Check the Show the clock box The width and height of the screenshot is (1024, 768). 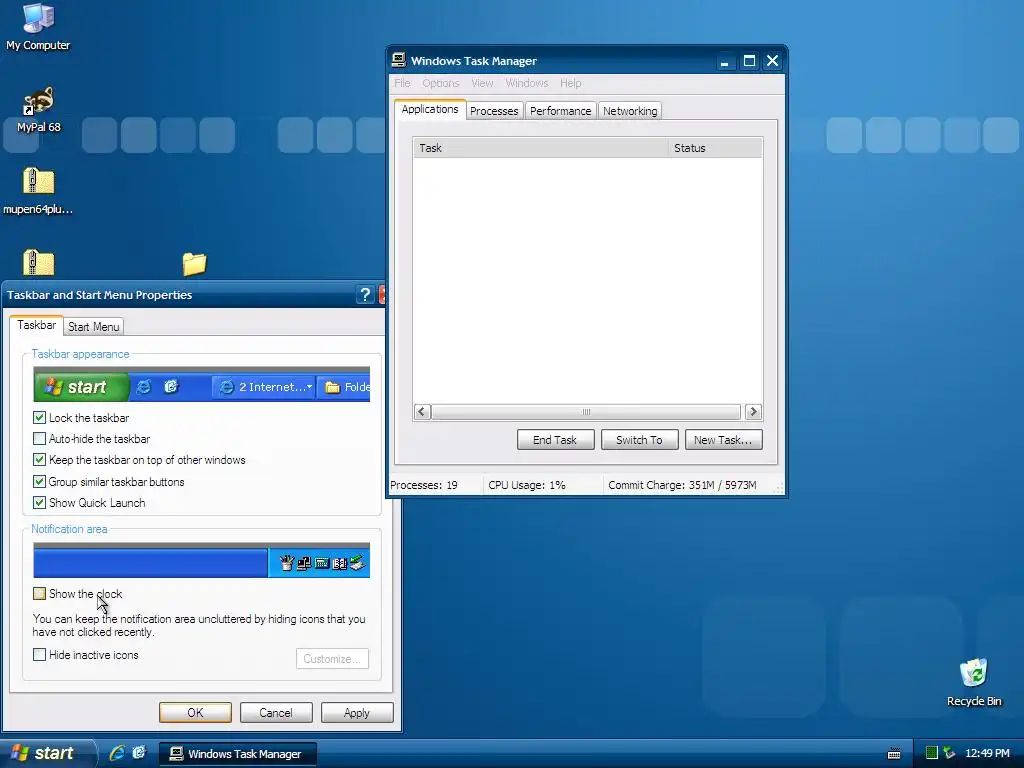click(x=39, y=594)
